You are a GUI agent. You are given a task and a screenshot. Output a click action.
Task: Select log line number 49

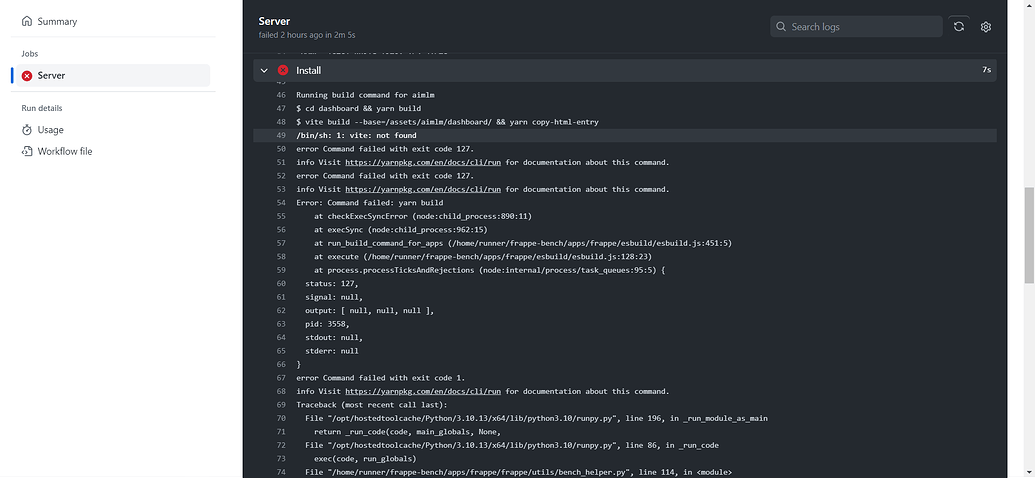pyautogui.click(x=281, y=135)
